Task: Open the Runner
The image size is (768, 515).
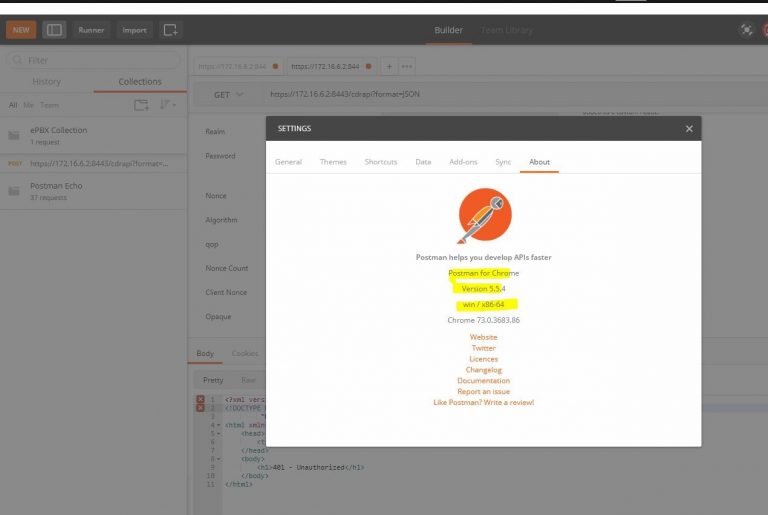Action: point(91,30)
